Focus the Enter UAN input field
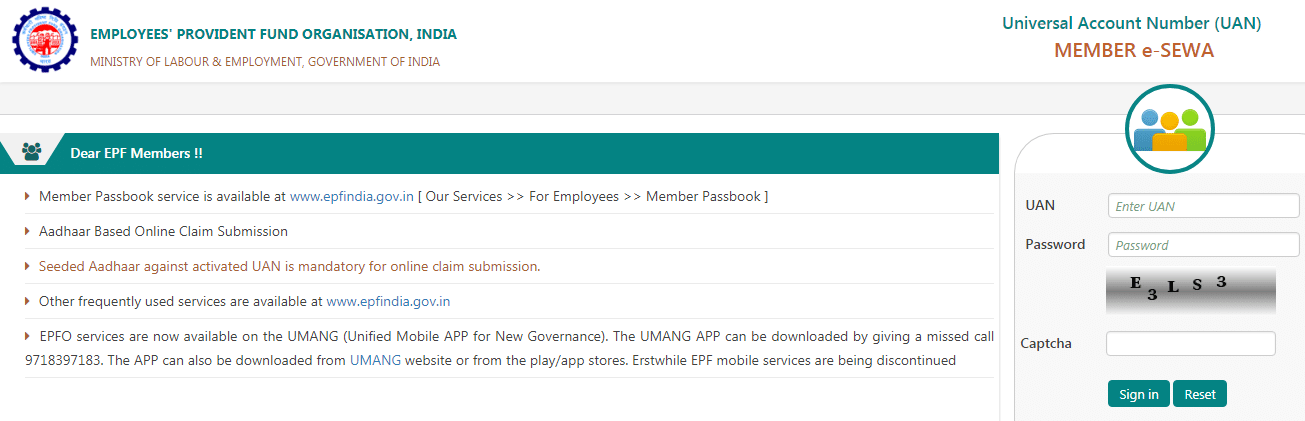Screen dimensions: 1305x421 pyautogui.click(x=1203, y=206)
